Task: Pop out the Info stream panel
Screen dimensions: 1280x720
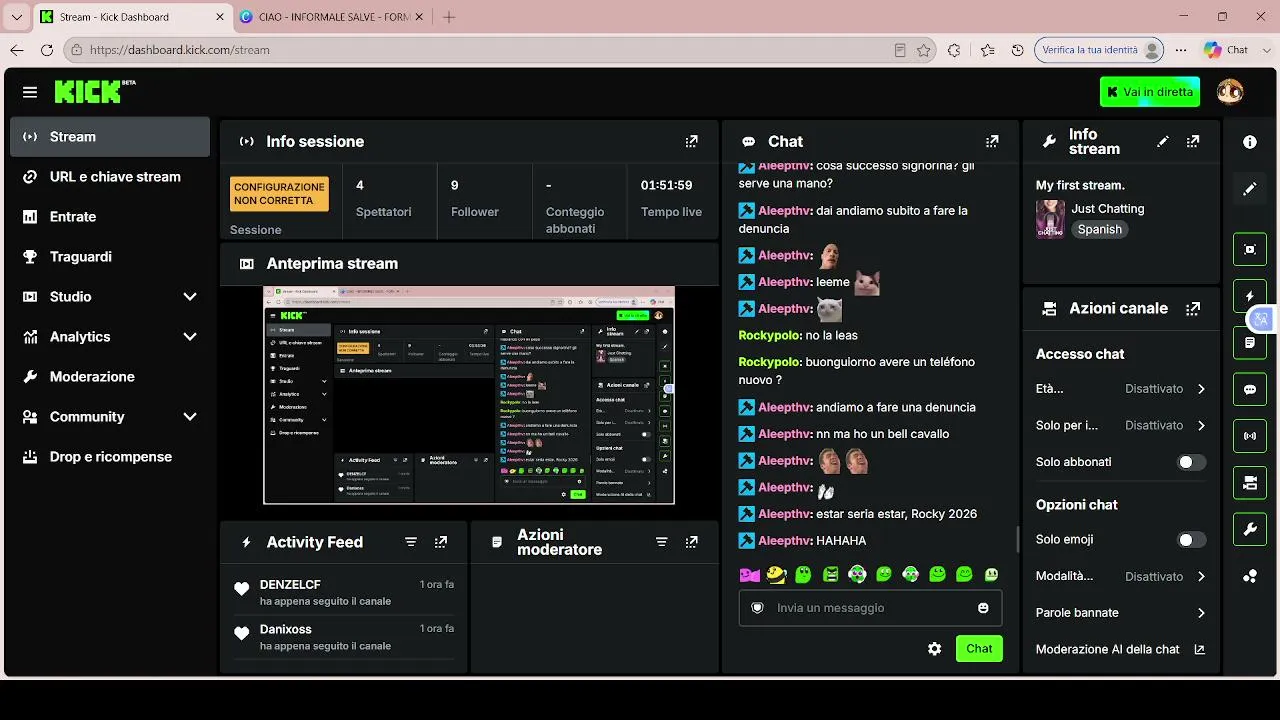Action: pyautogui.click(x=1193, y=142)
